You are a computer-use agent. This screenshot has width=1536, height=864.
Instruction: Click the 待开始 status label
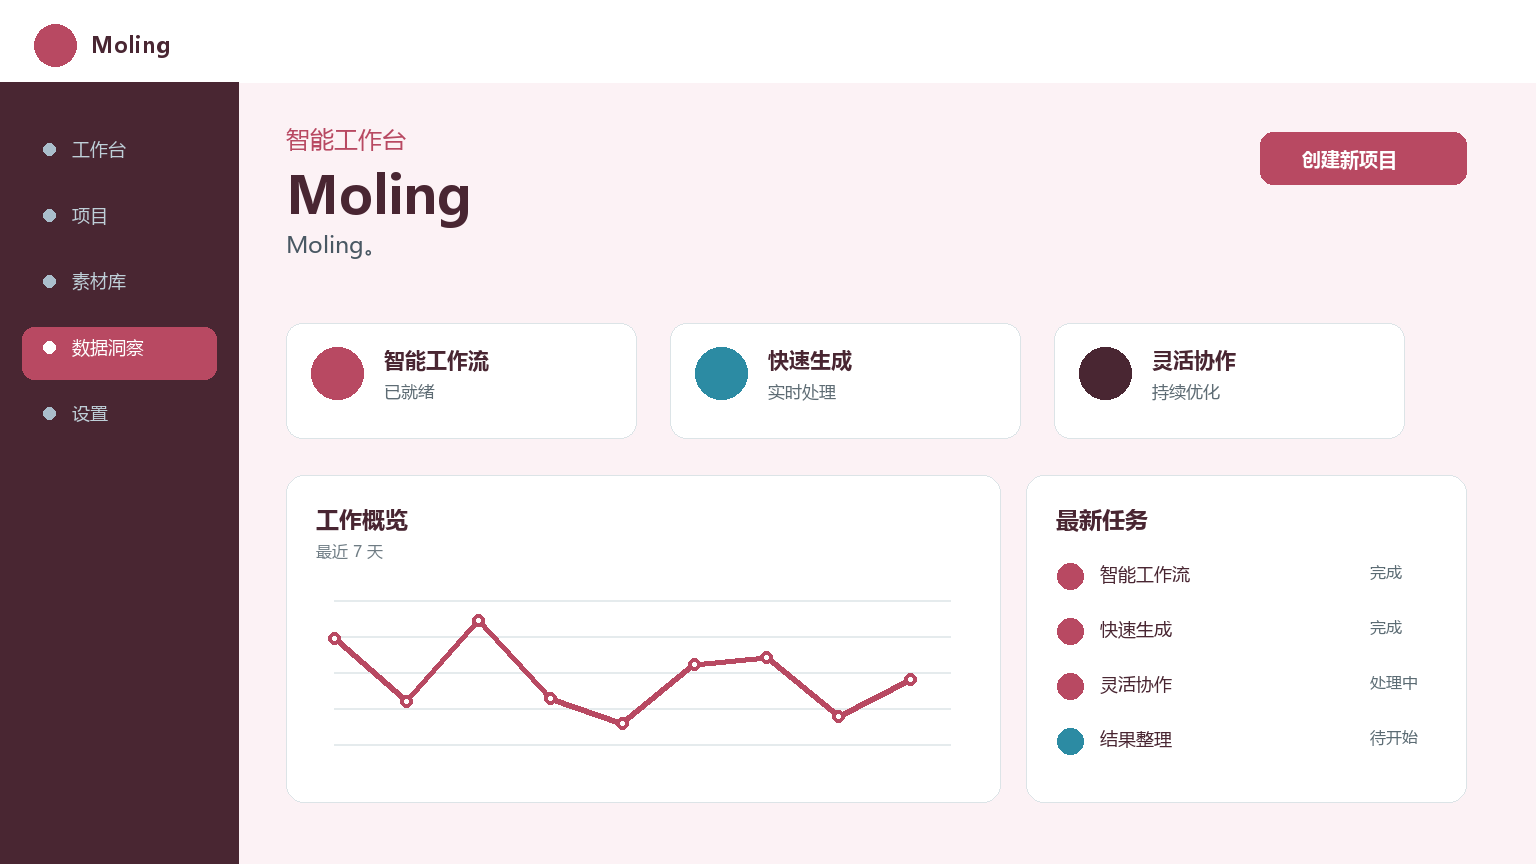[1393, 738]
